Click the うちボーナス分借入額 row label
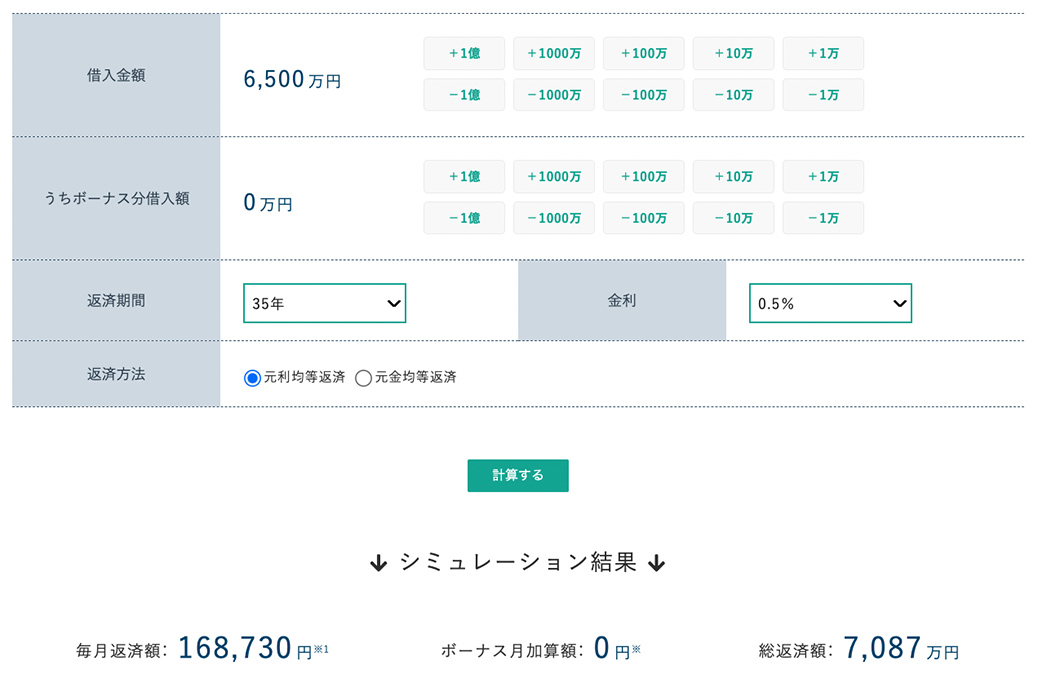1038x695 pixels. click(x=116, y=199)
